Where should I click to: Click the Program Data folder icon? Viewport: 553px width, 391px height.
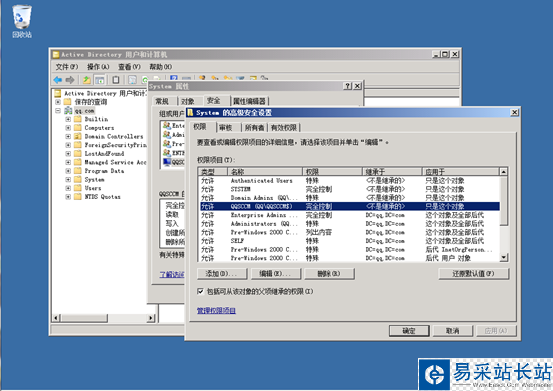[78, 171]
